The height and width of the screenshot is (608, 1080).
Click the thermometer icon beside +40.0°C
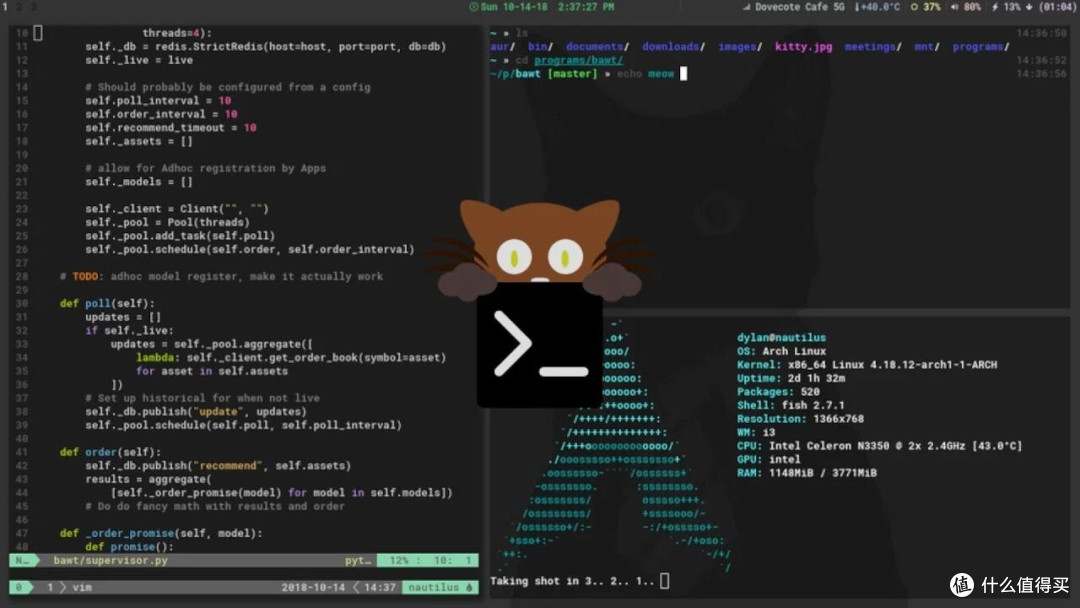[857, 7]
